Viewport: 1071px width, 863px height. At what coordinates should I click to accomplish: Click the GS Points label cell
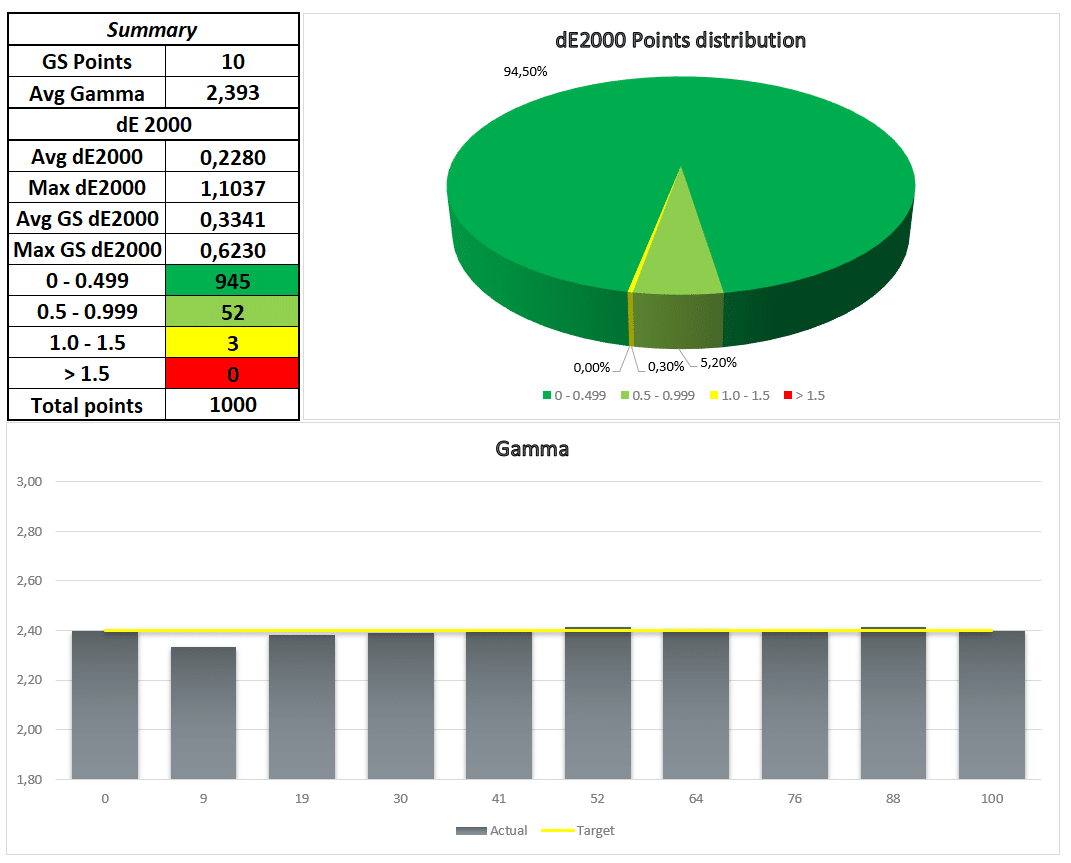pos(87,61)
